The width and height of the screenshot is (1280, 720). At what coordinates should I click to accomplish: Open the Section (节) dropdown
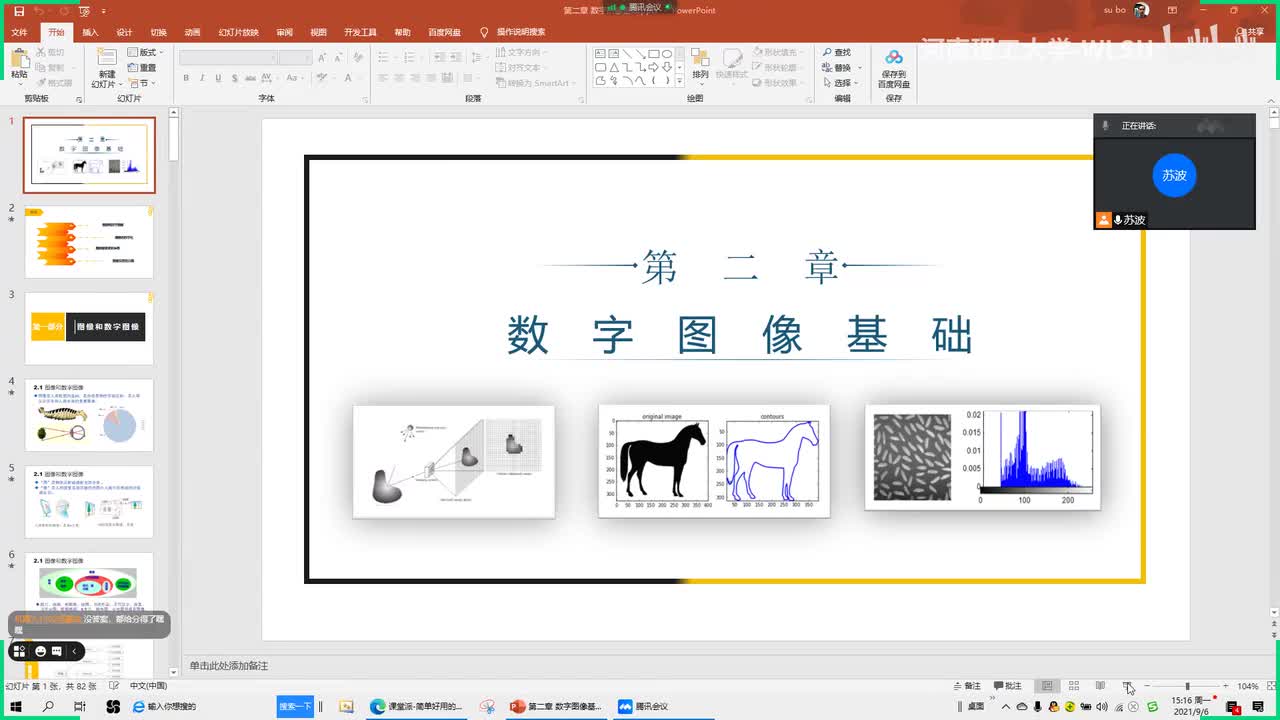141,83
